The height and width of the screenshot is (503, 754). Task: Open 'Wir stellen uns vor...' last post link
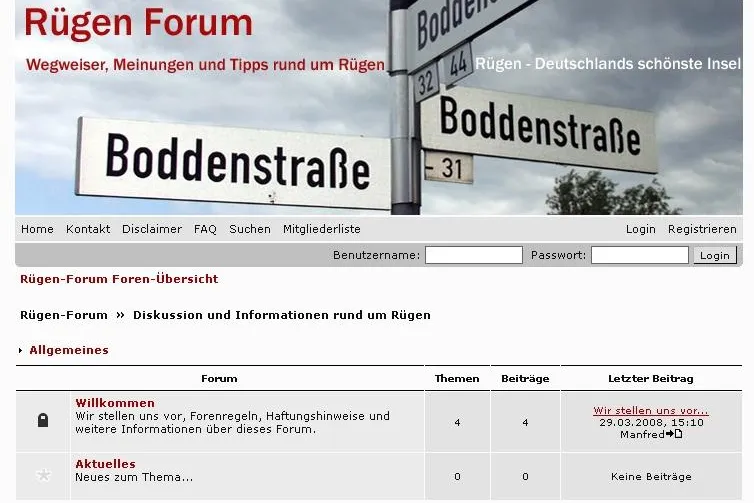pos(651,411)
